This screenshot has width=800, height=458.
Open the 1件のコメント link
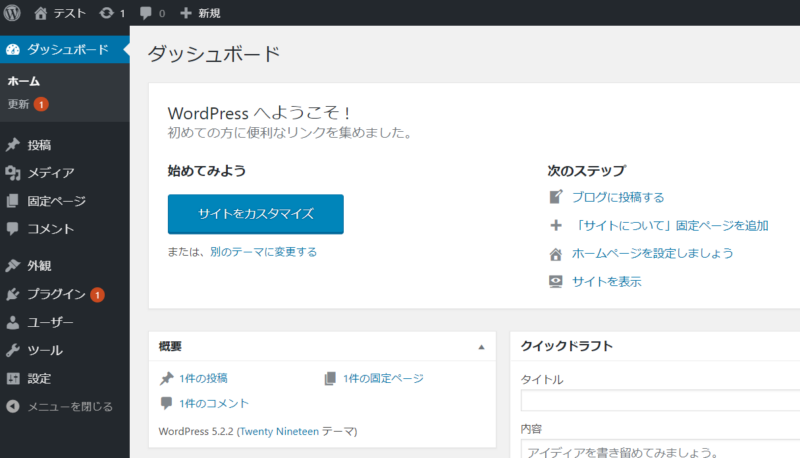click(x=214, y=403)
